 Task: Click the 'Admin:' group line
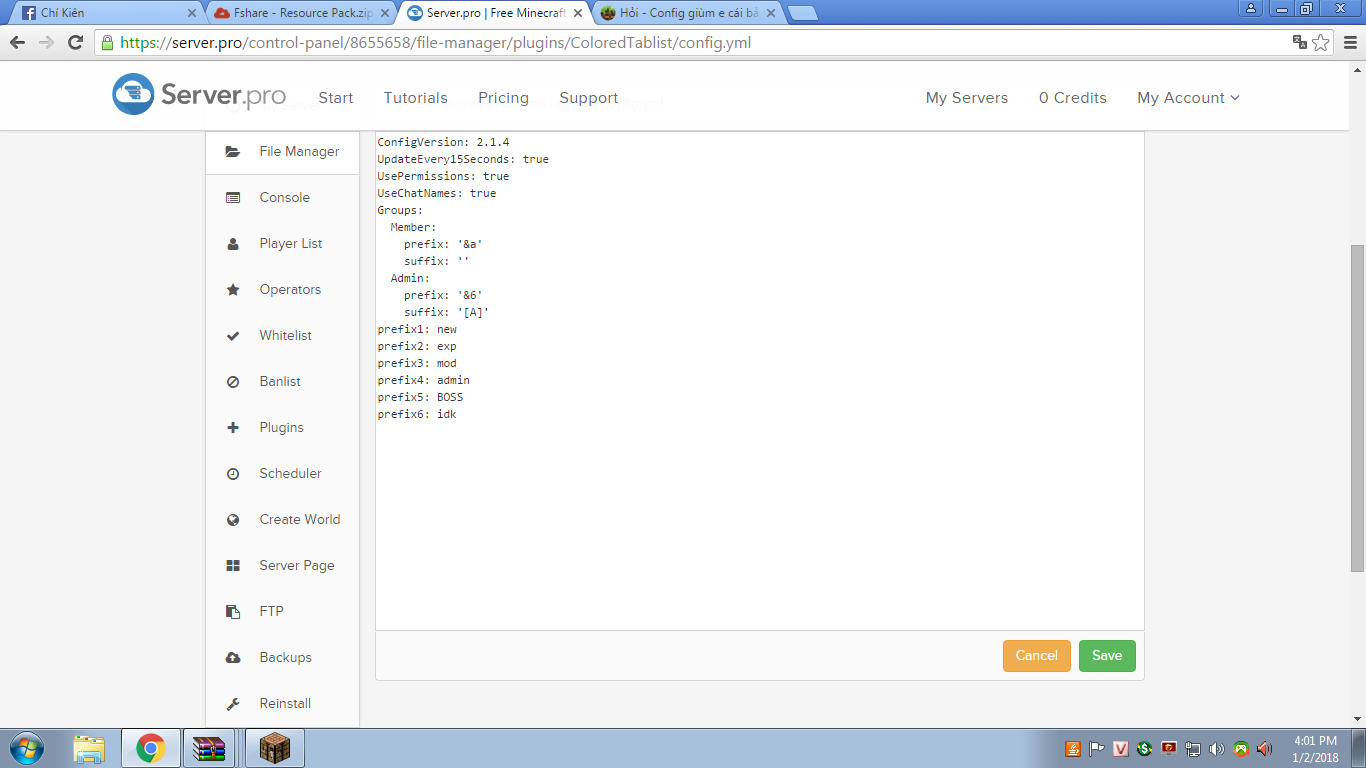[x=410, y=278]
